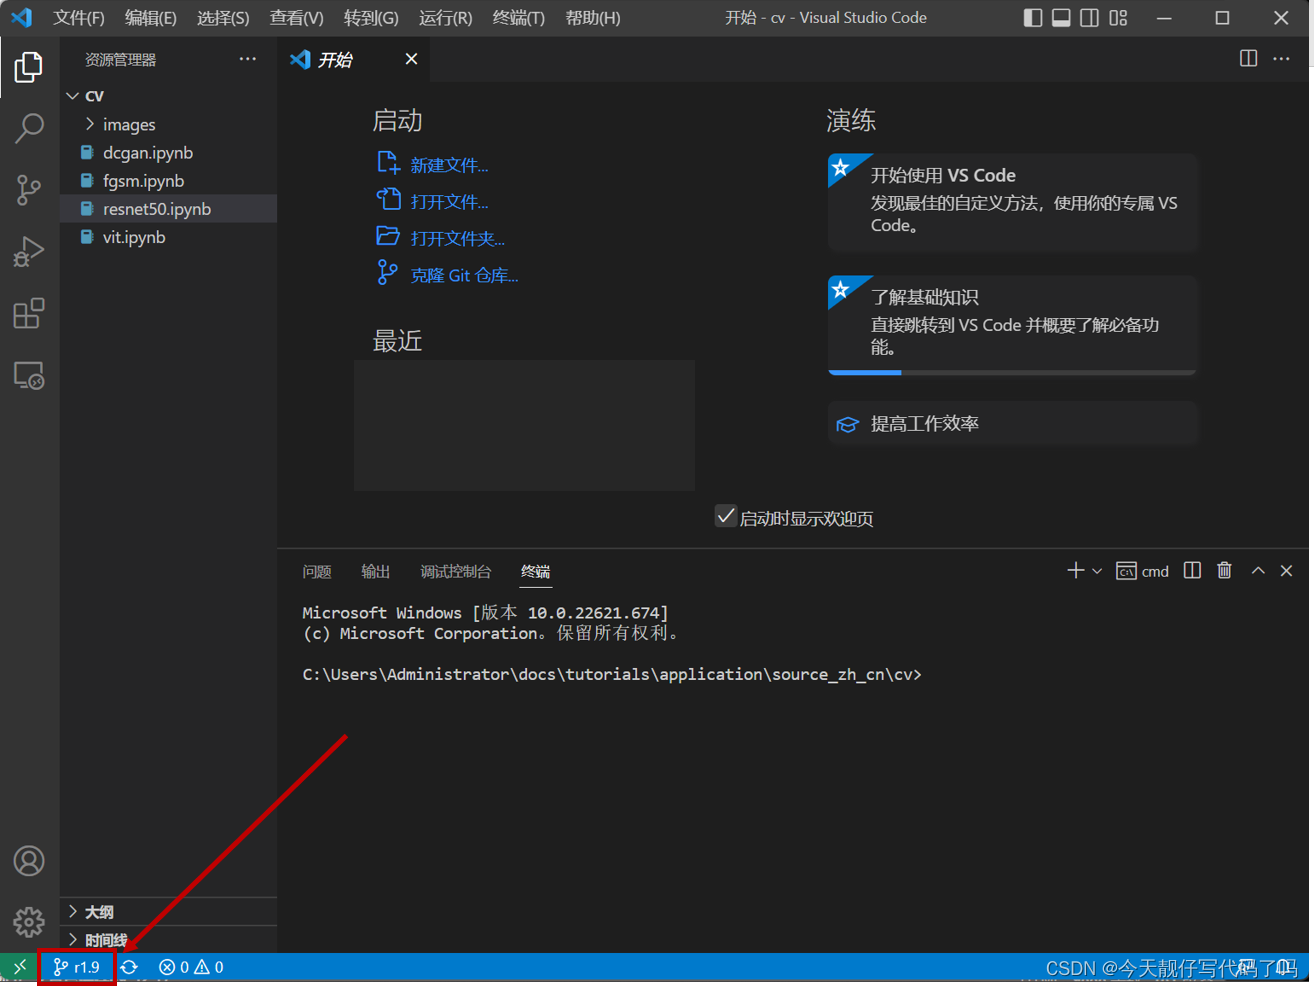Click the r1.9 branch indicator
This screenshot has height=988, width=1314.
(x=77, y=967)
